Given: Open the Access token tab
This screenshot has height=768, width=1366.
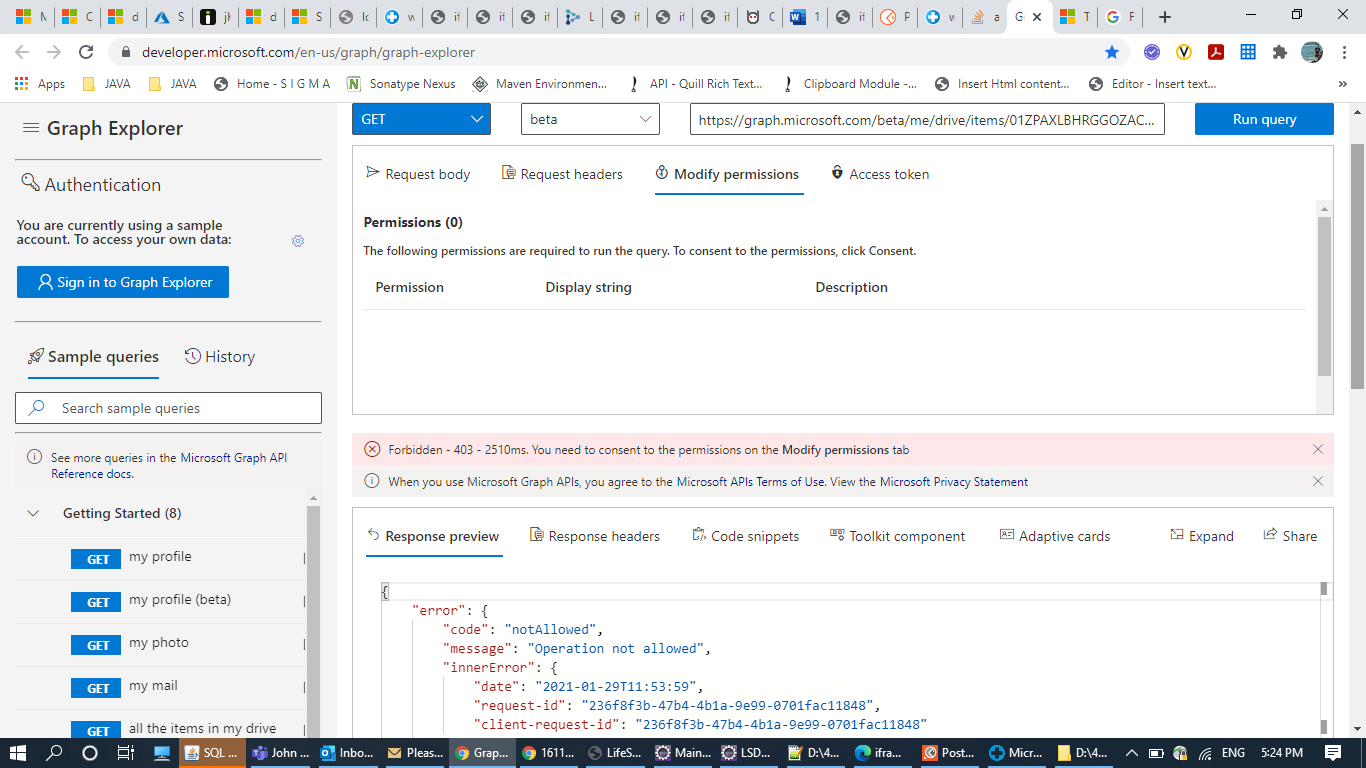Looking at the screenshot, I should 880,174.
